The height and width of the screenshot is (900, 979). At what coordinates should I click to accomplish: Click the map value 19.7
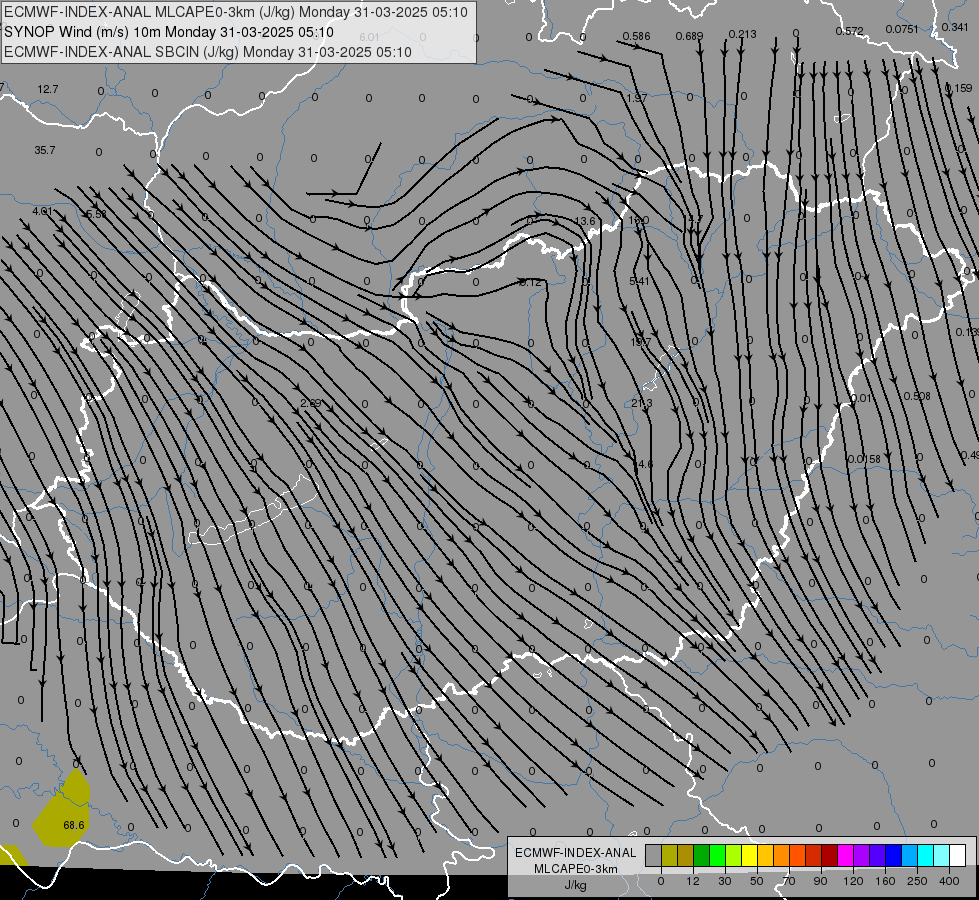pyautogui.click(x=641, y=342)
